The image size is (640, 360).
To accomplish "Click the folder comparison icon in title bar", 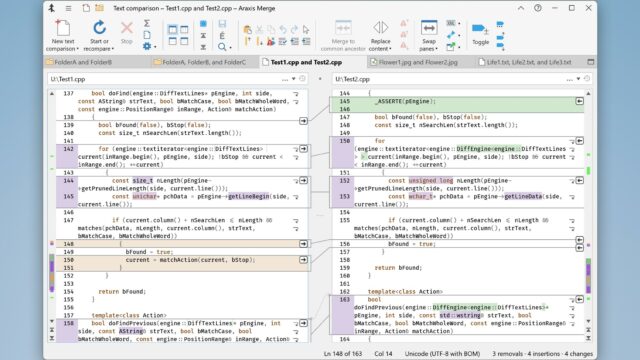I will click(x=99, y=8).
